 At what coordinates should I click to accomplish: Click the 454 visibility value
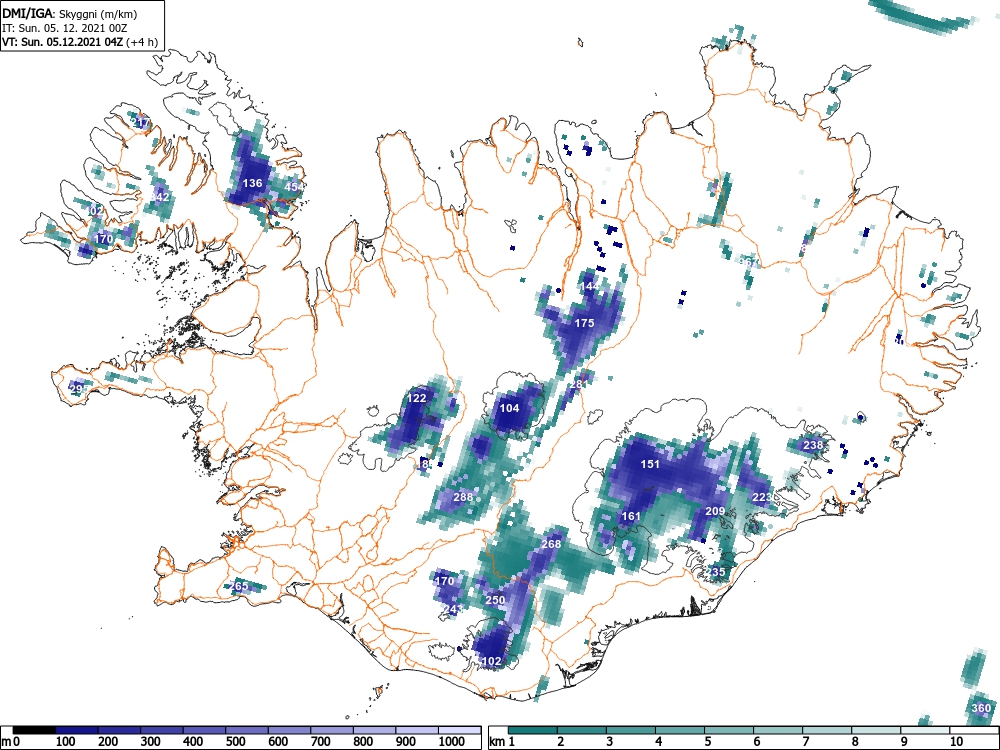(293, 187)
